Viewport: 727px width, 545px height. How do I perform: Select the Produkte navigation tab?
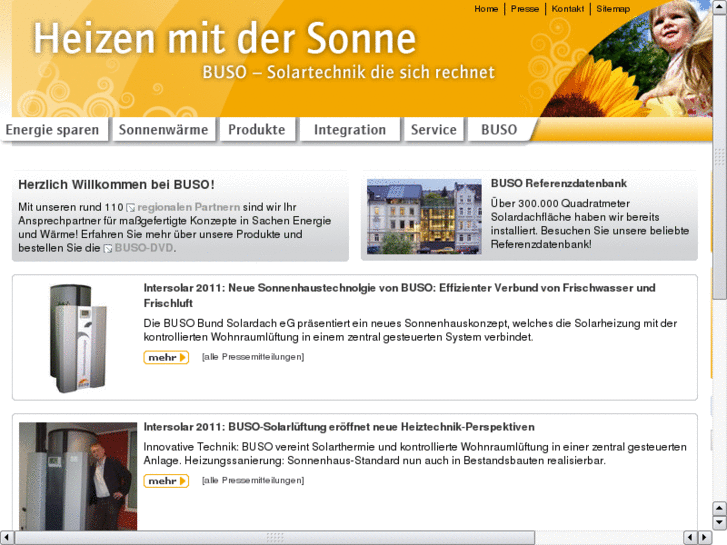click(x=257, y=129)
